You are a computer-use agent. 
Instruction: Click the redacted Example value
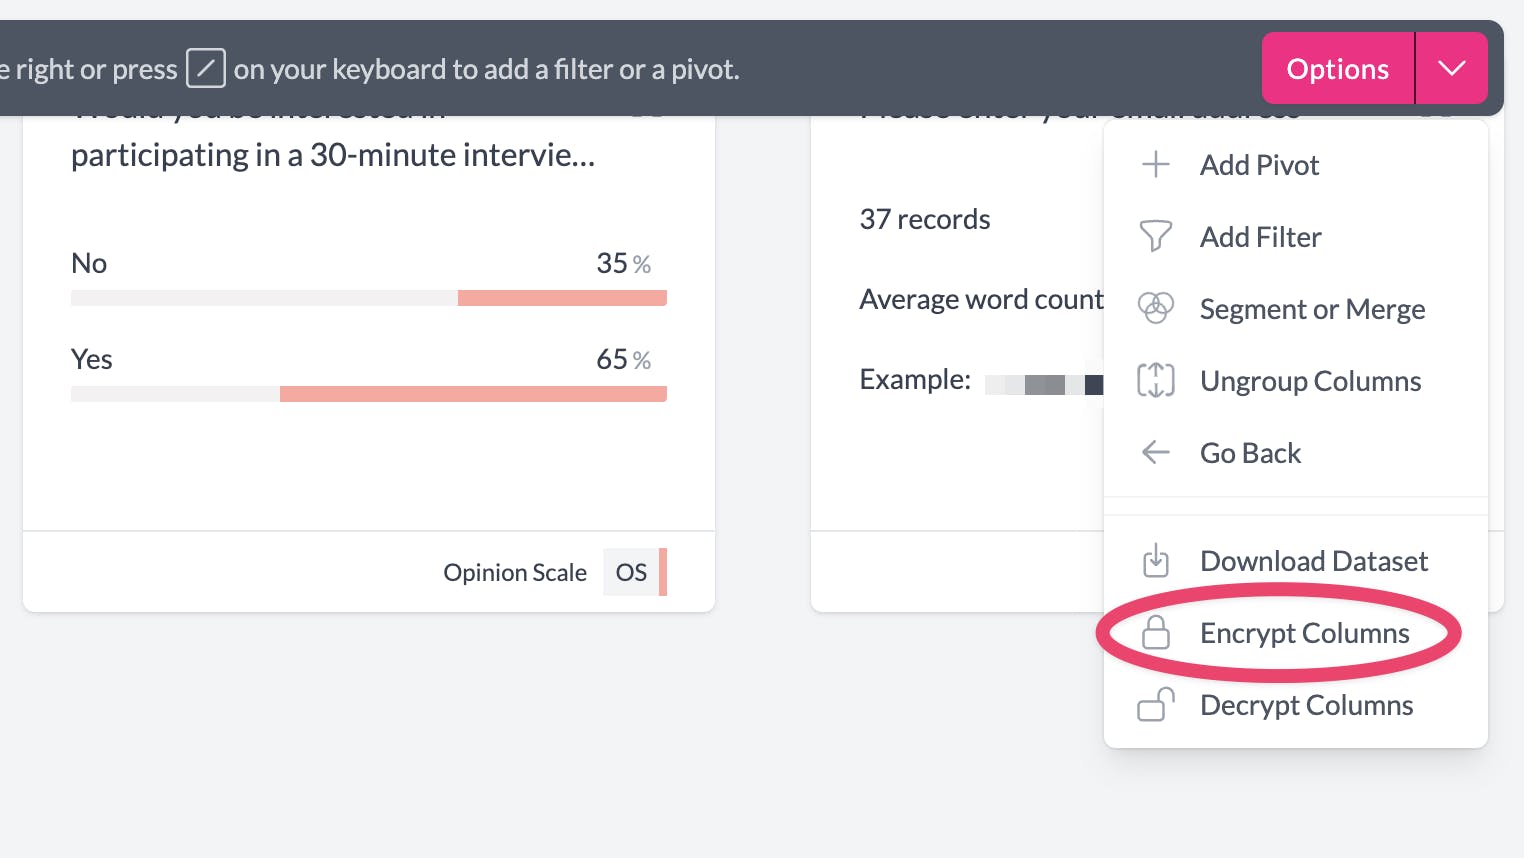(1043, 384)
